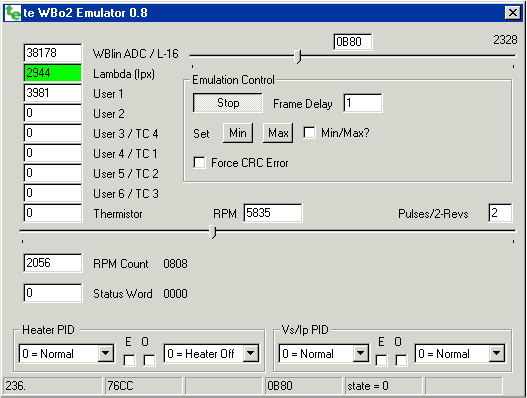Image resolution: width=527 pixels, height=398 pixels.
Task: Click the RPM field showing 5835
Action: (x=273, y=213)
